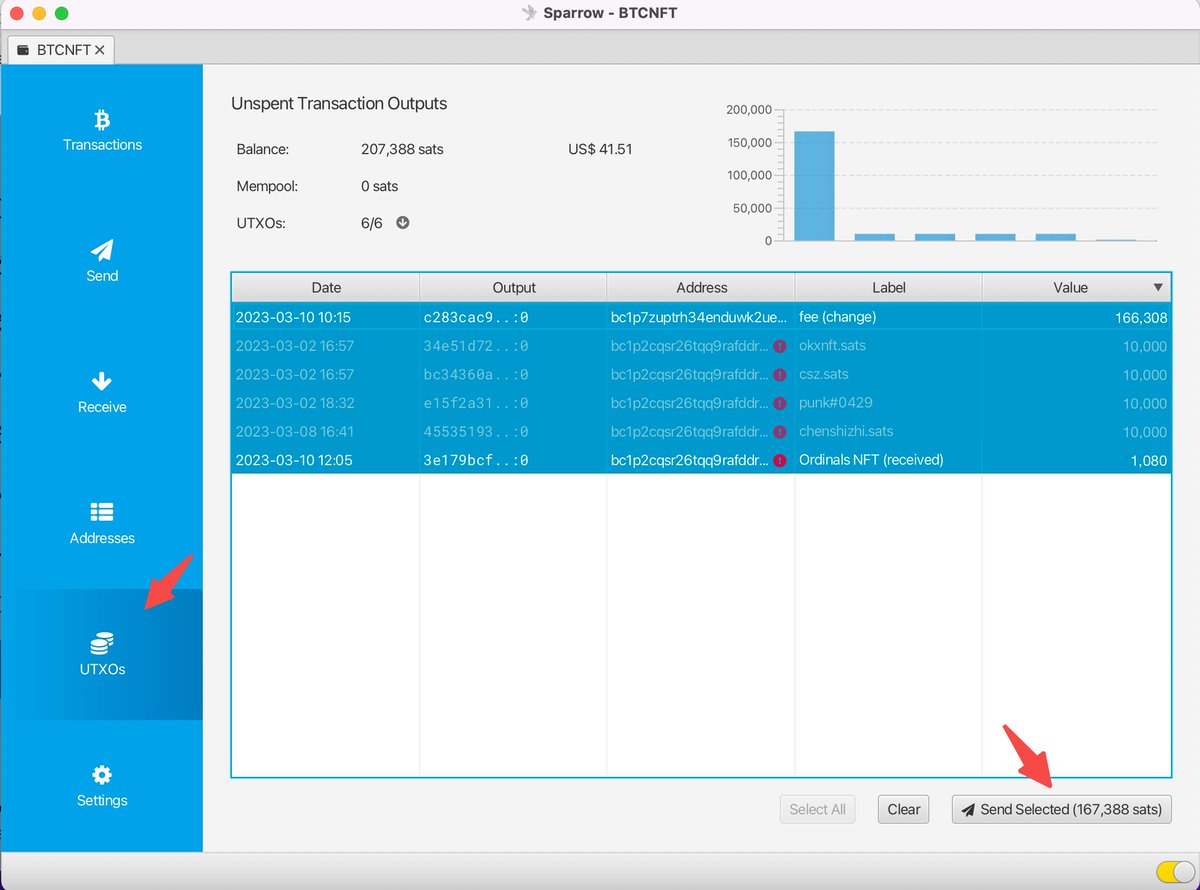Close the BTCNFT wallet tab

coord(100,49)
